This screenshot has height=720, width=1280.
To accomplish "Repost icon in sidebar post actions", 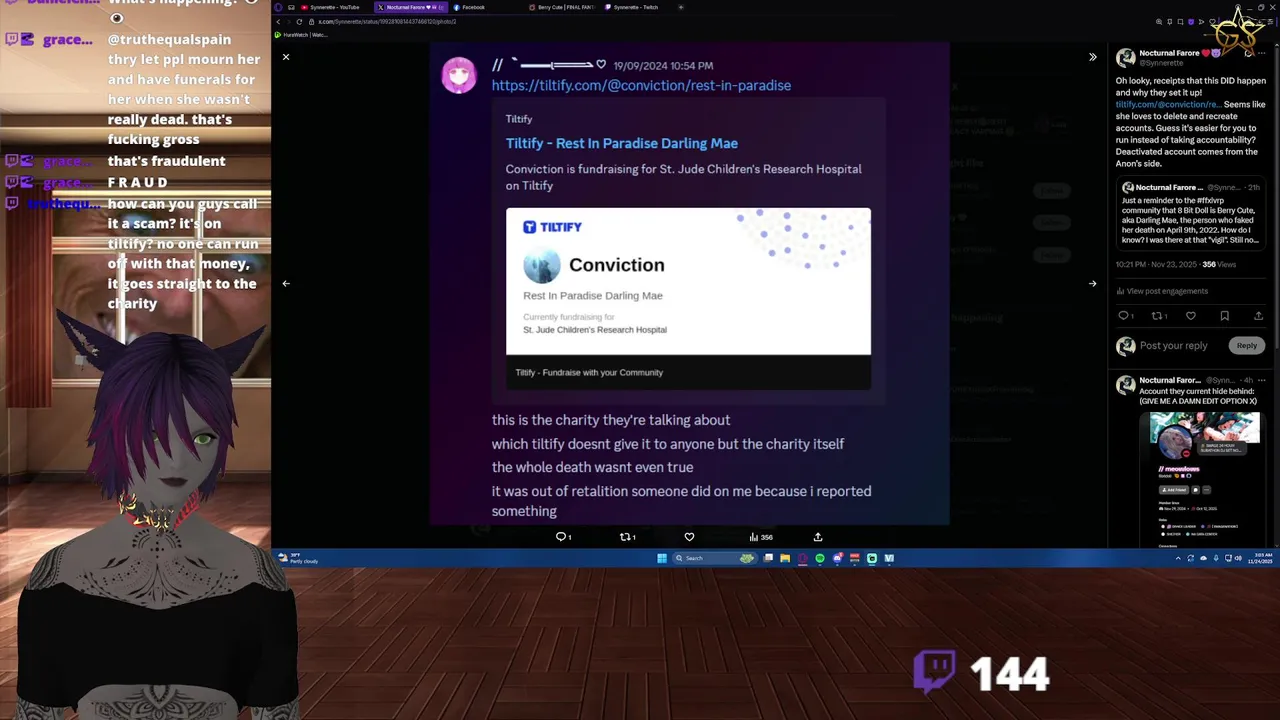I will (x=1159, y=316).
